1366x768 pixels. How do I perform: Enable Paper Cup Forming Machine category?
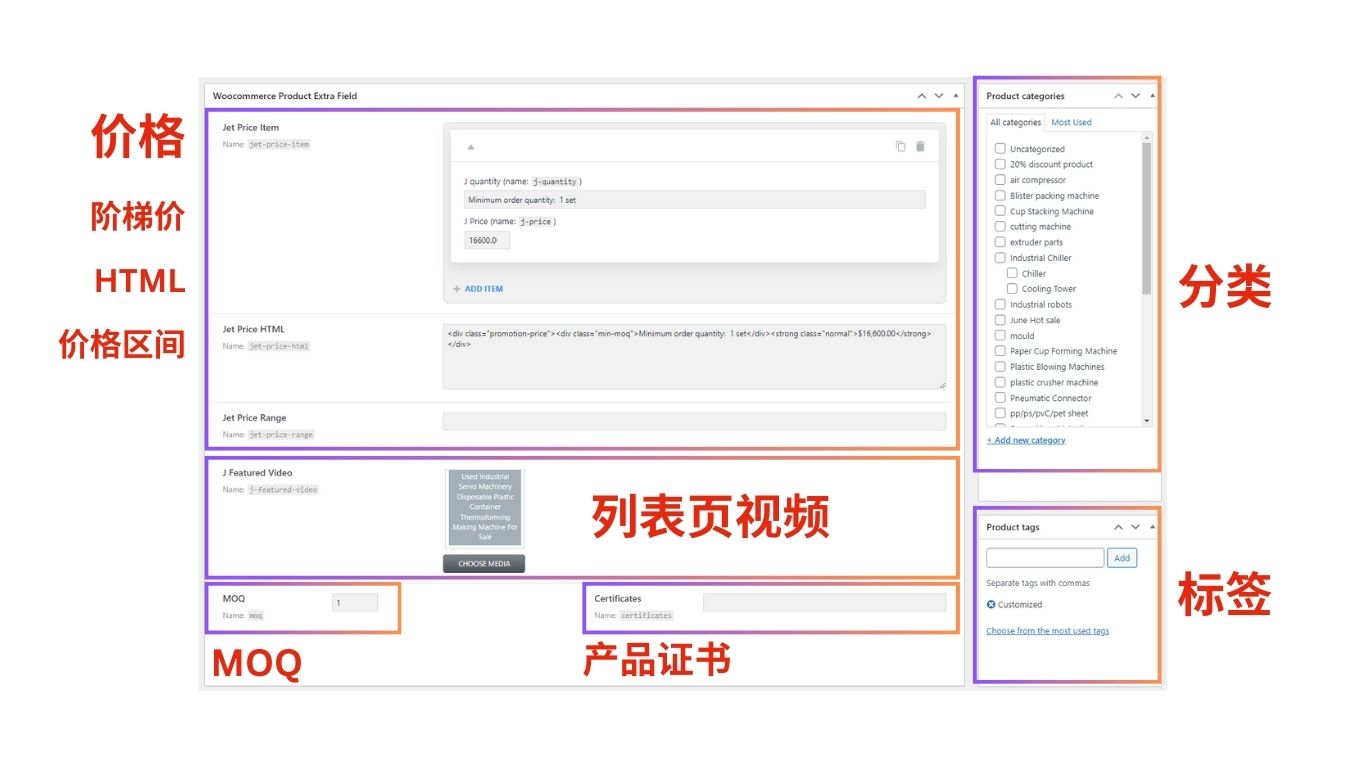point(1000,351)
